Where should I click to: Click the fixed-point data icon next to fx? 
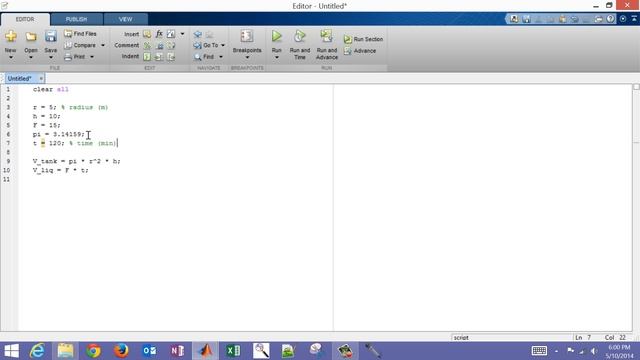171,34
